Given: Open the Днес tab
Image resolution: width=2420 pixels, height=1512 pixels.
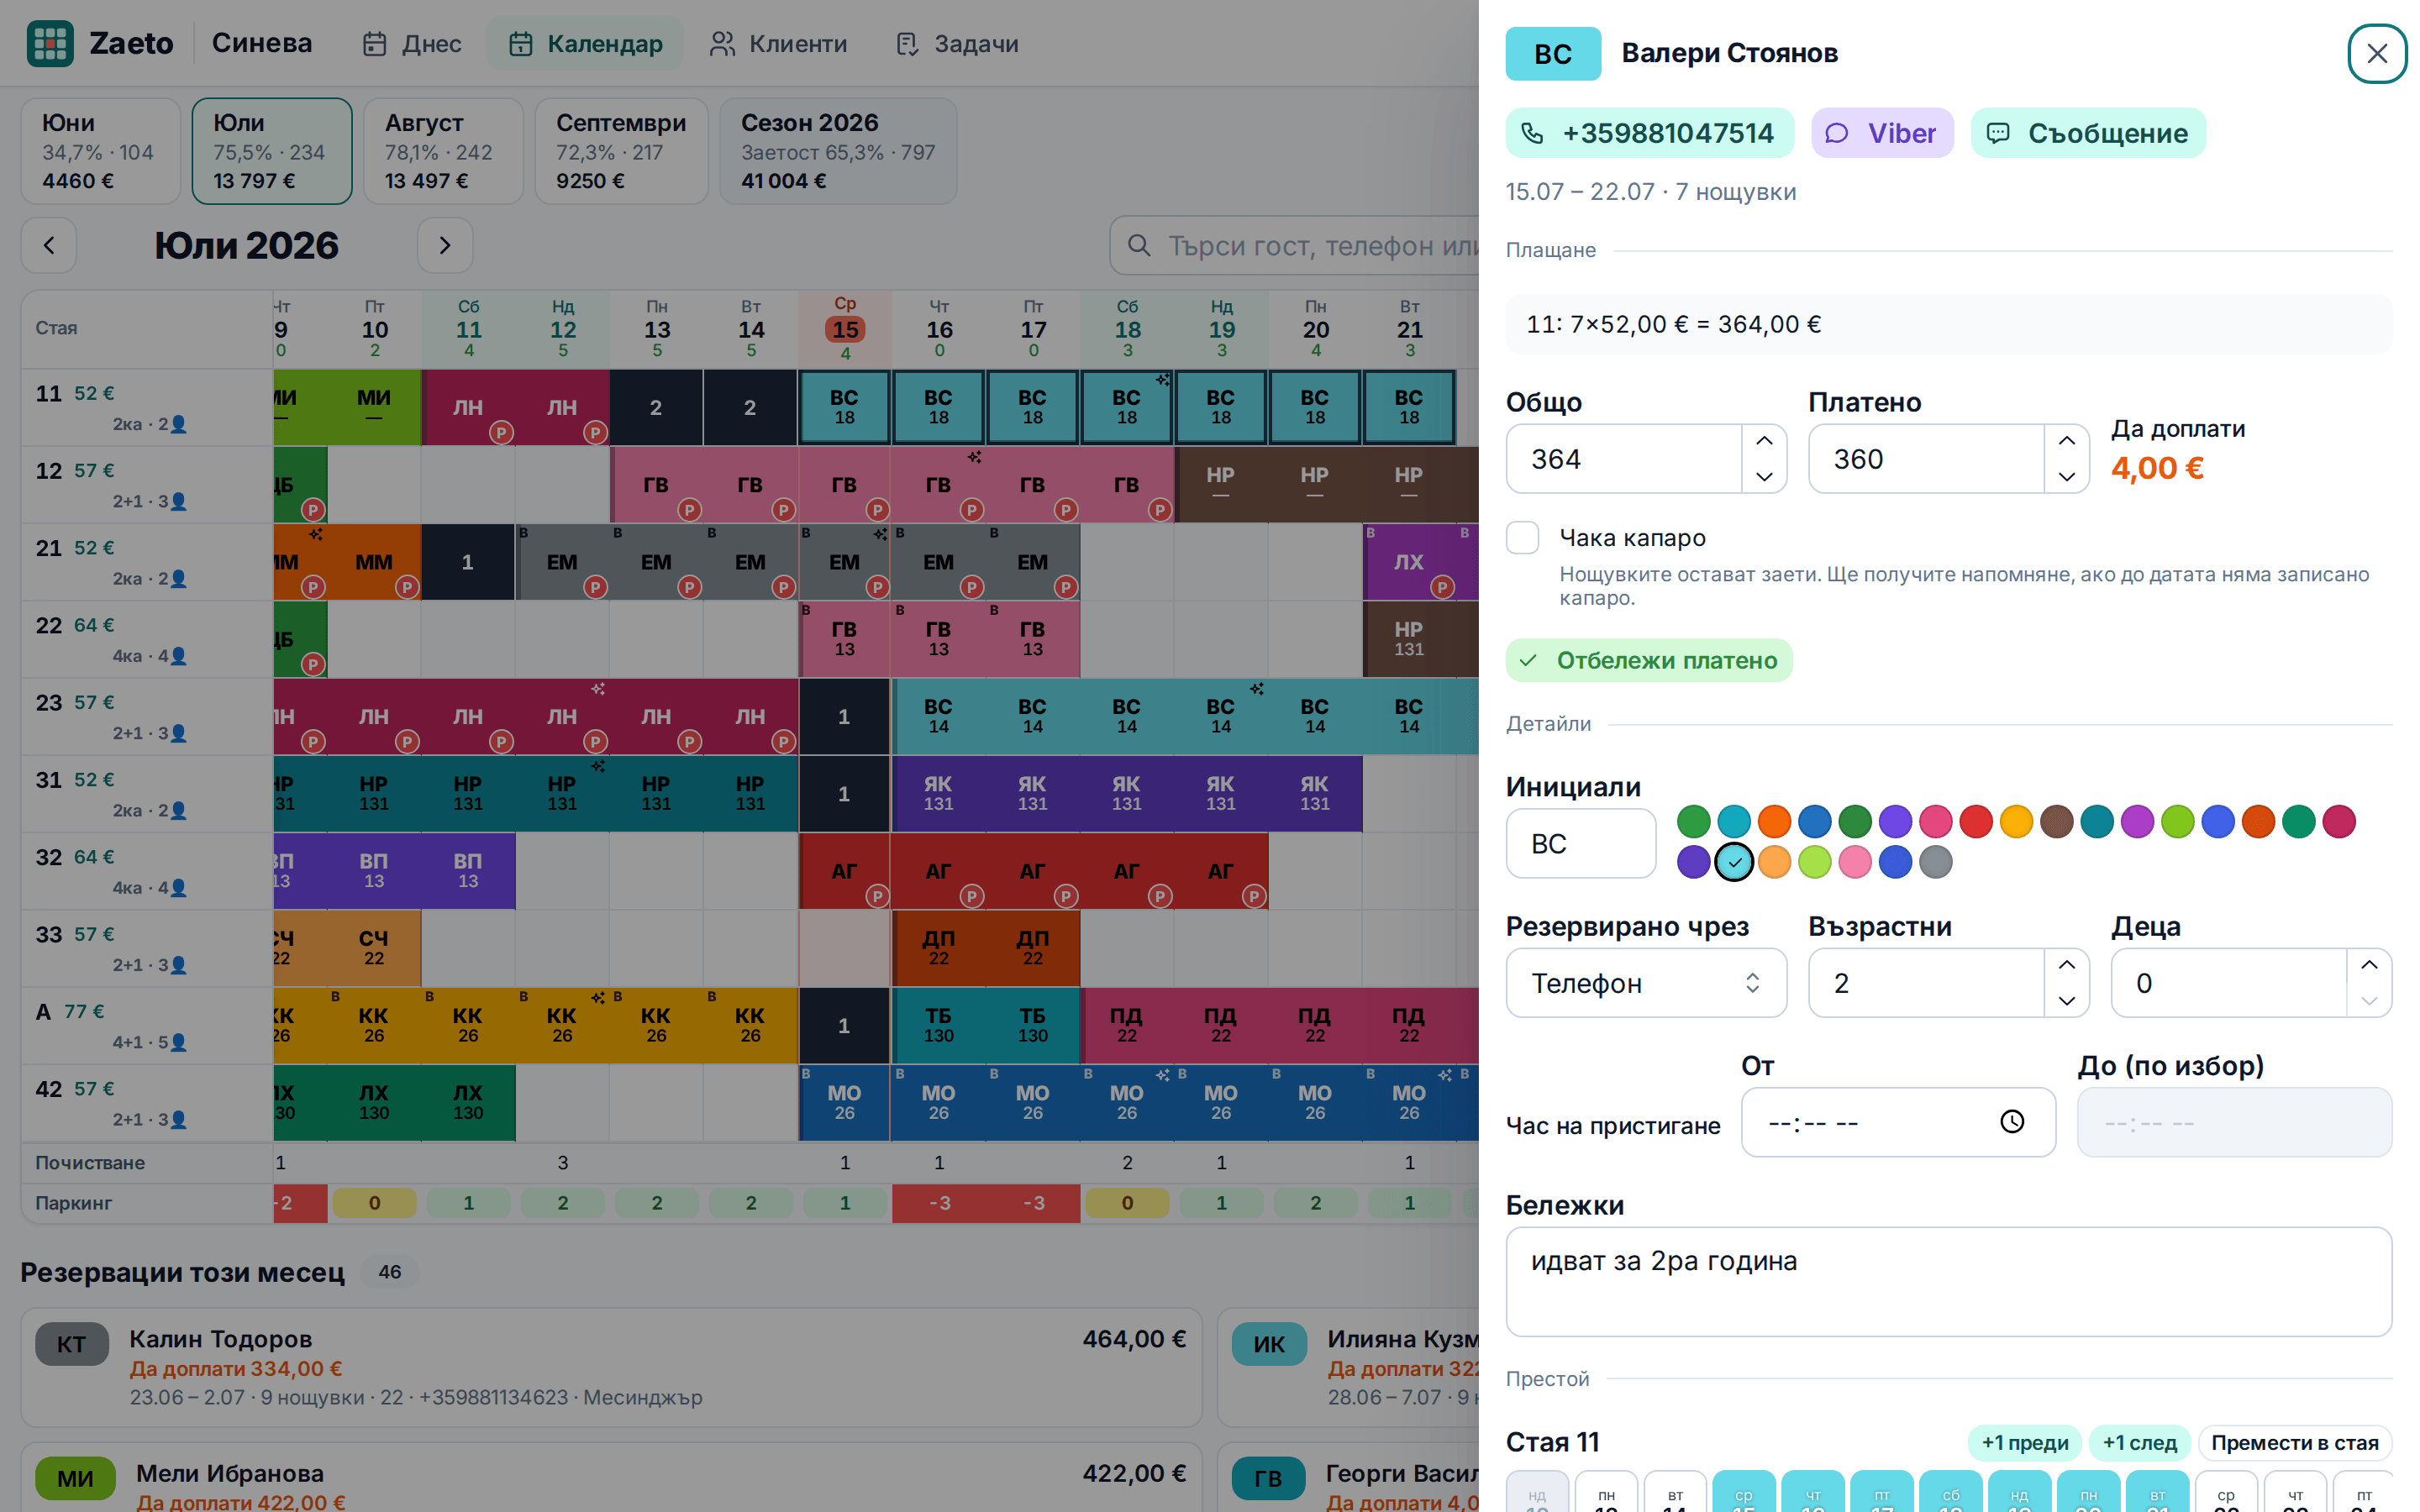Looking at the screenshot, I should tap(412, 44).
